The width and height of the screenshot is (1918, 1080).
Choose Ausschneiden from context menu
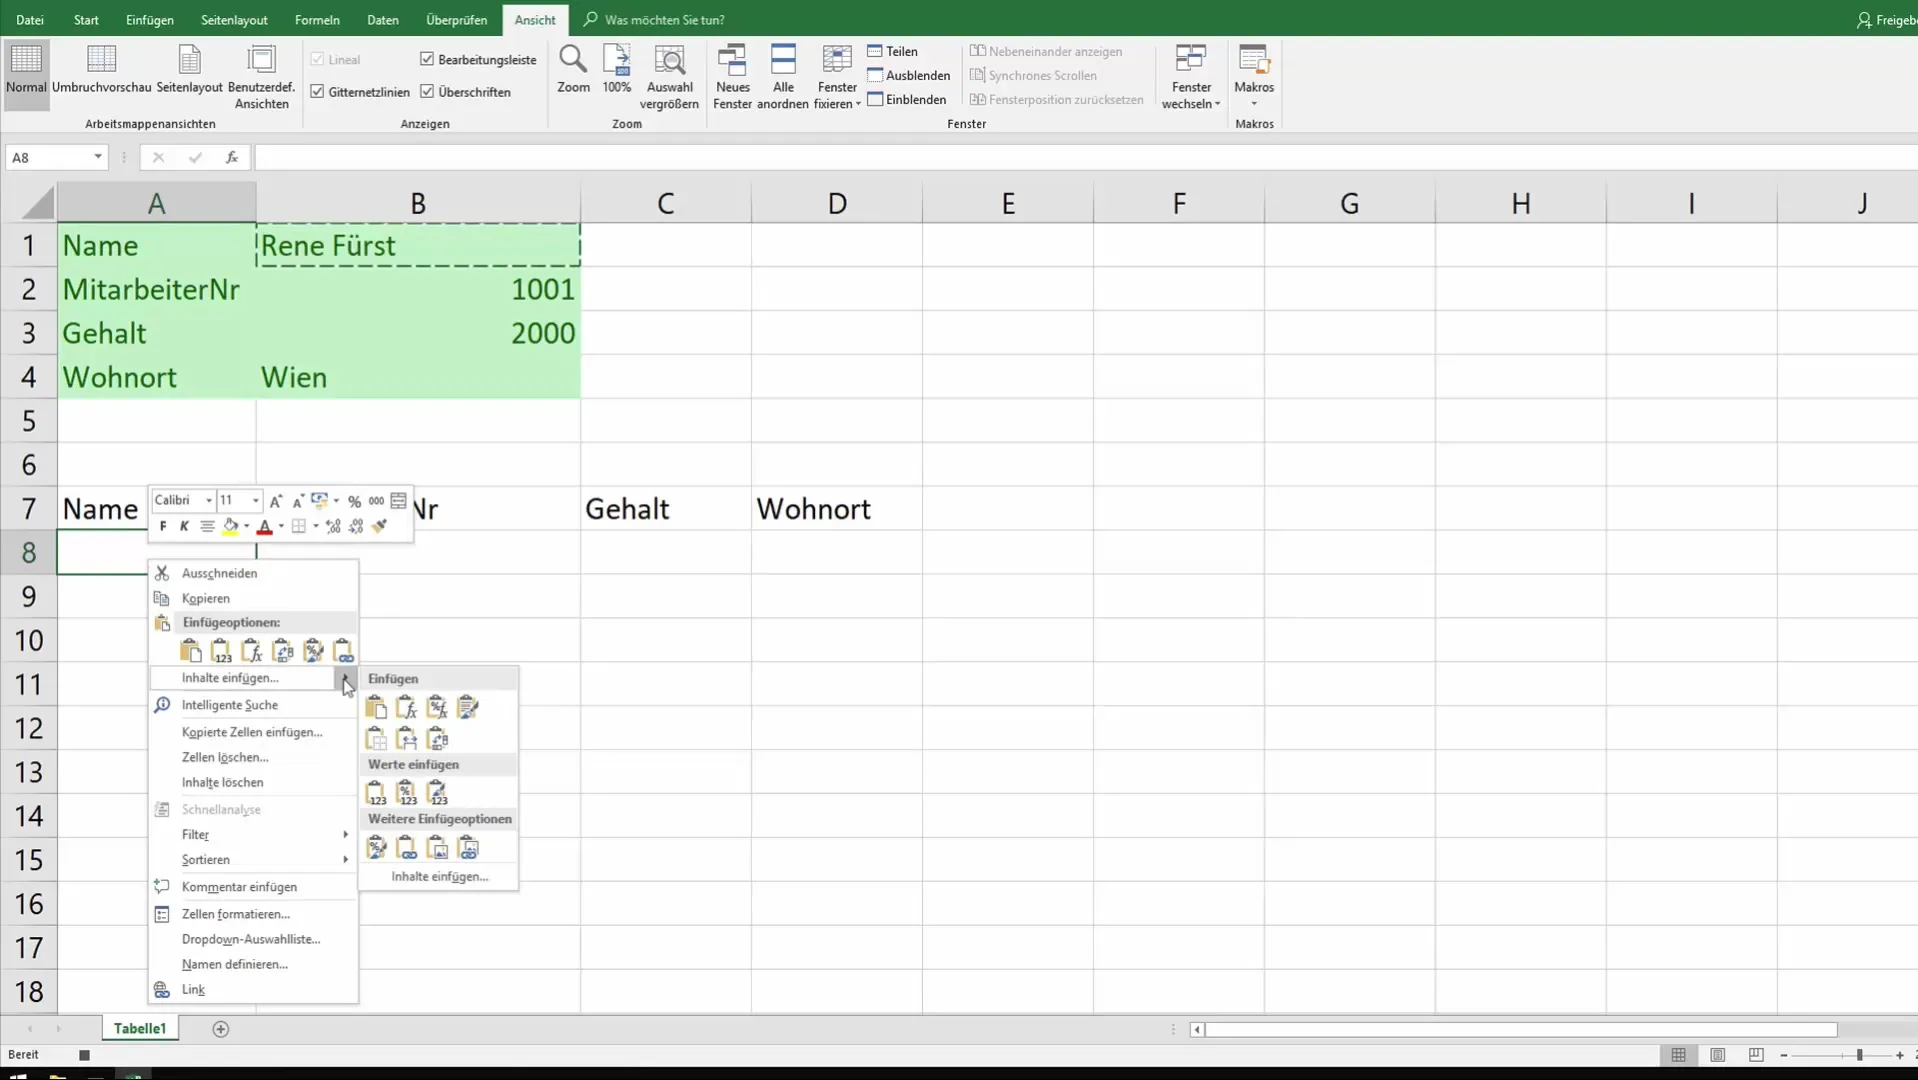point(253,573)
